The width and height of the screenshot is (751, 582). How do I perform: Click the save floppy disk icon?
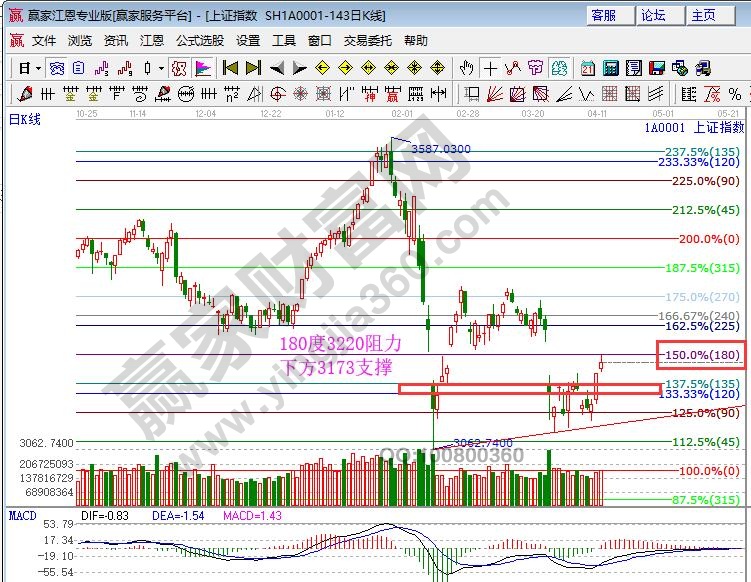click(x=656, y=68)
